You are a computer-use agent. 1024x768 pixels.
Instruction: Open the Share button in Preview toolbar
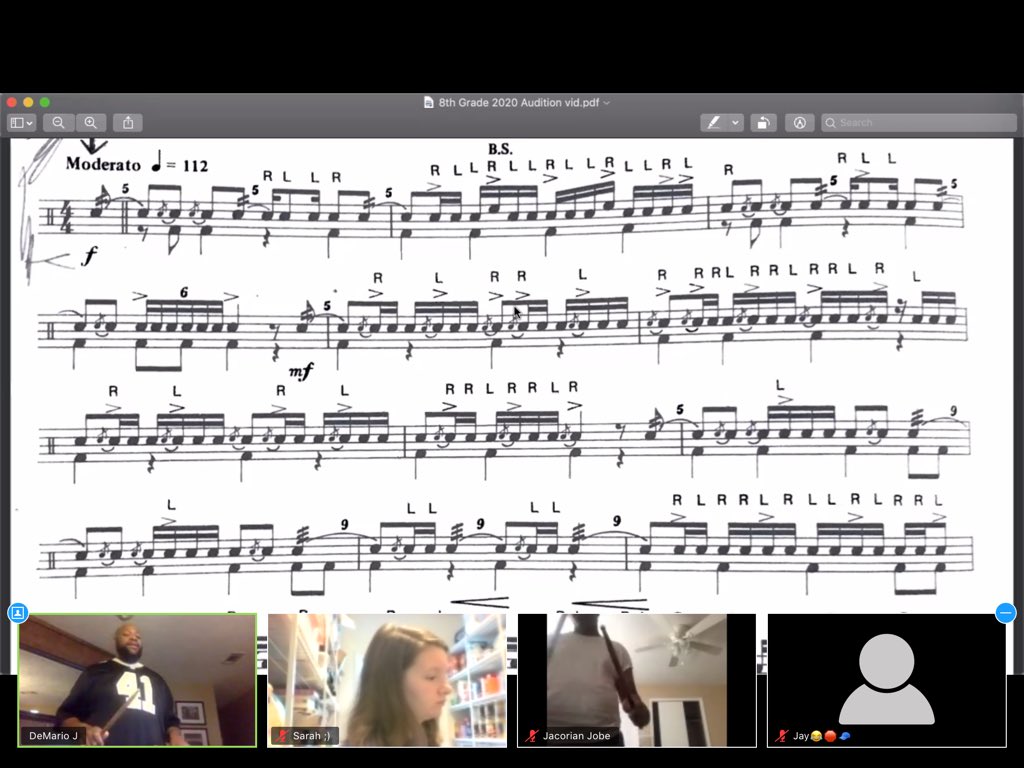point(128,123)
